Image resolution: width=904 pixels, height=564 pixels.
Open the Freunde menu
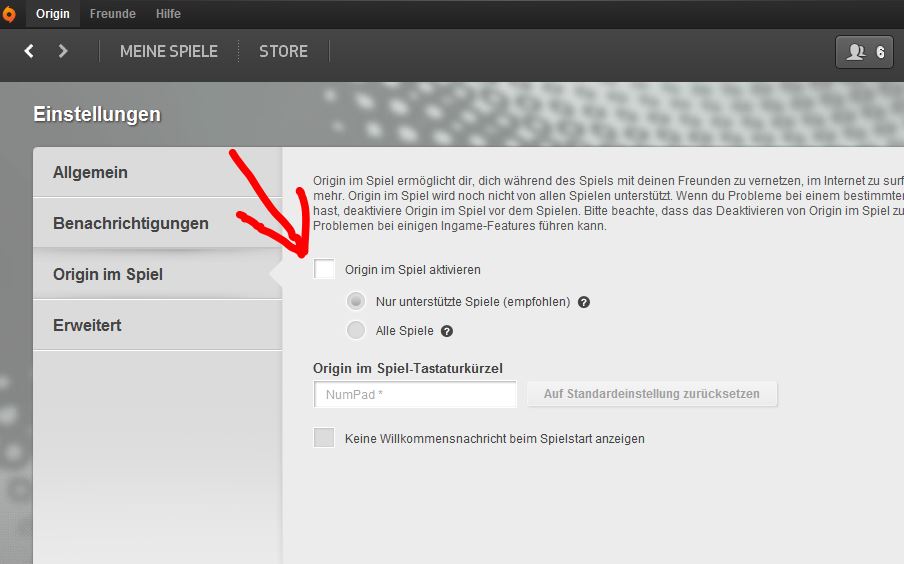click(x=112, y=14)
